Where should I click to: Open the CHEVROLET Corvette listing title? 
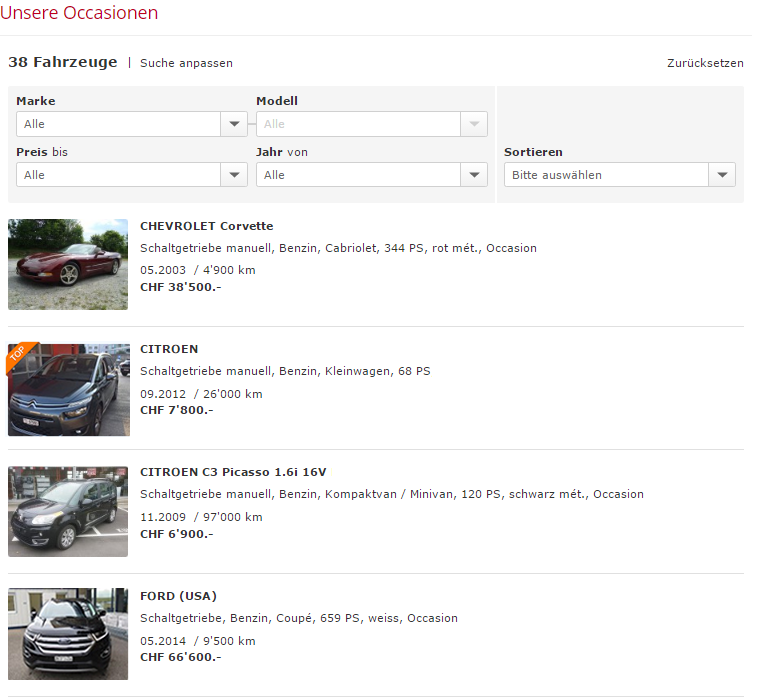pyautogui.click(x=206, y=226)
